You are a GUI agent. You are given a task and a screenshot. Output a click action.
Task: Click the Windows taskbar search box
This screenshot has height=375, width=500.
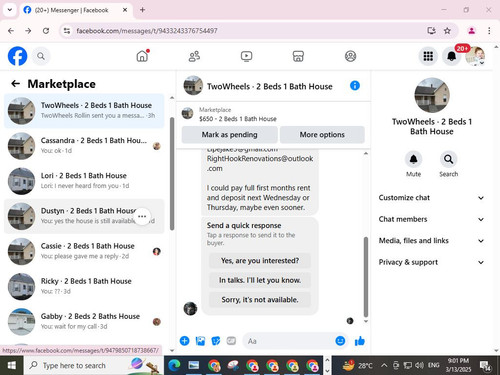pos(93,365)
